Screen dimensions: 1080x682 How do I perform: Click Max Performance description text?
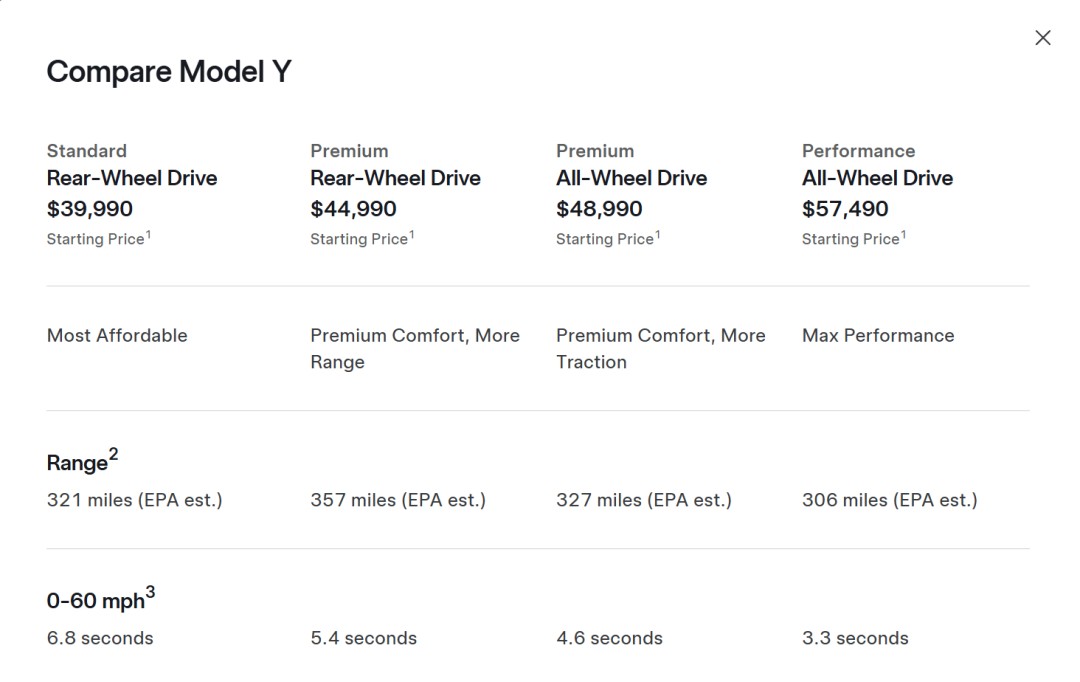point(878,336)
